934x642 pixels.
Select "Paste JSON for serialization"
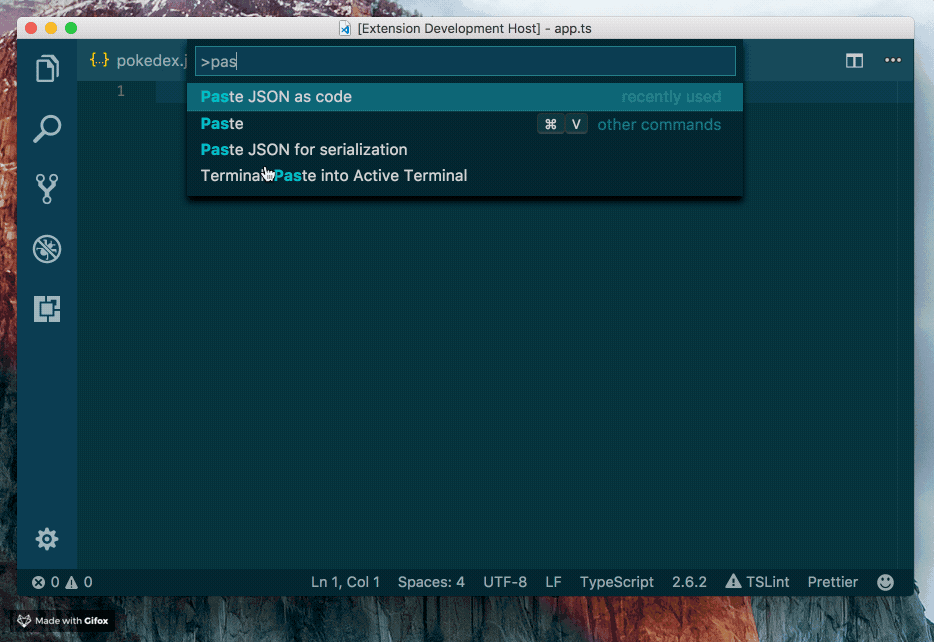(465, 149)
